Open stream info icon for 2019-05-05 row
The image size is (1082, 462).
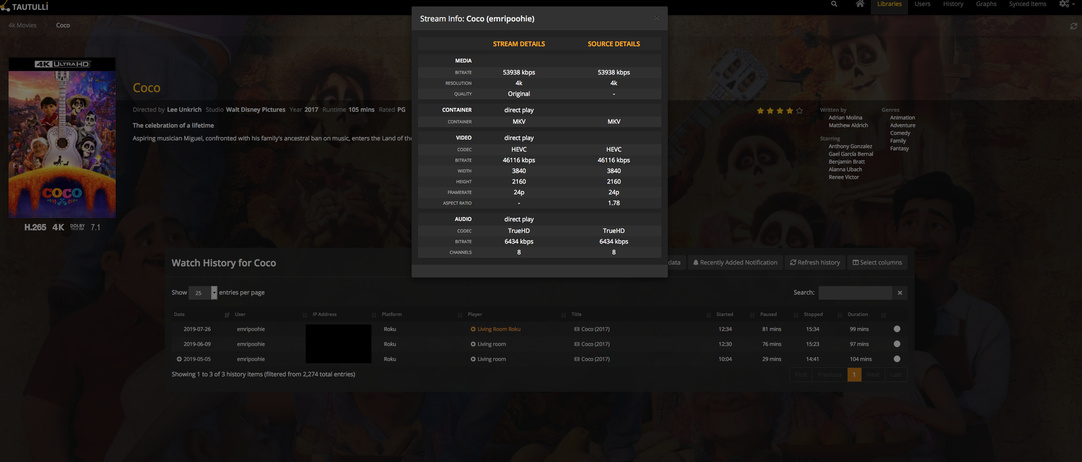click(473, 359)
